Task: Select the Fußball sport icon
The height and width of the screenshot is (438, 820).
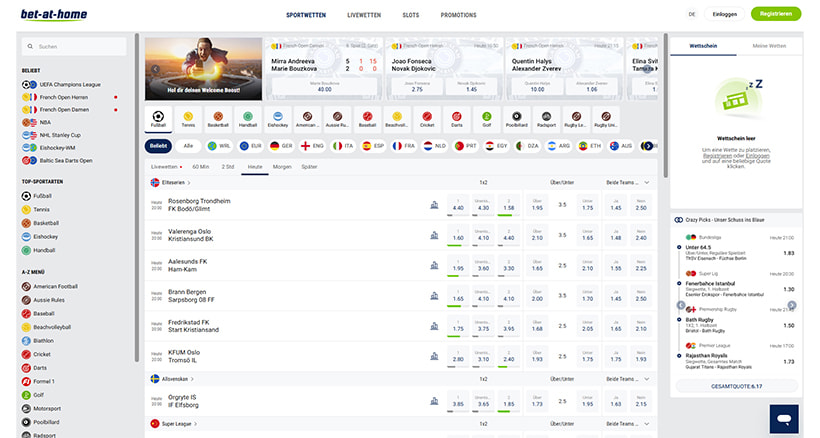Action: coord(158,119)
